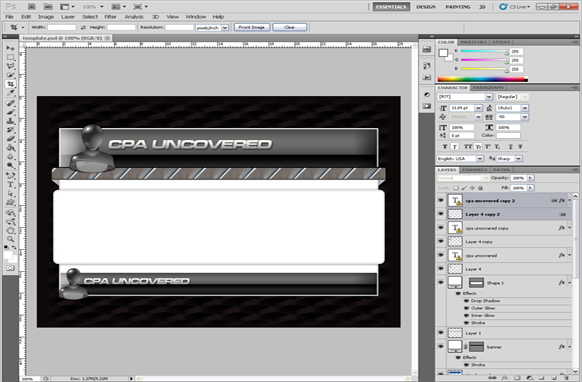Select the Move tool
Screen dimensions: 582x382
tap(10, 48)
